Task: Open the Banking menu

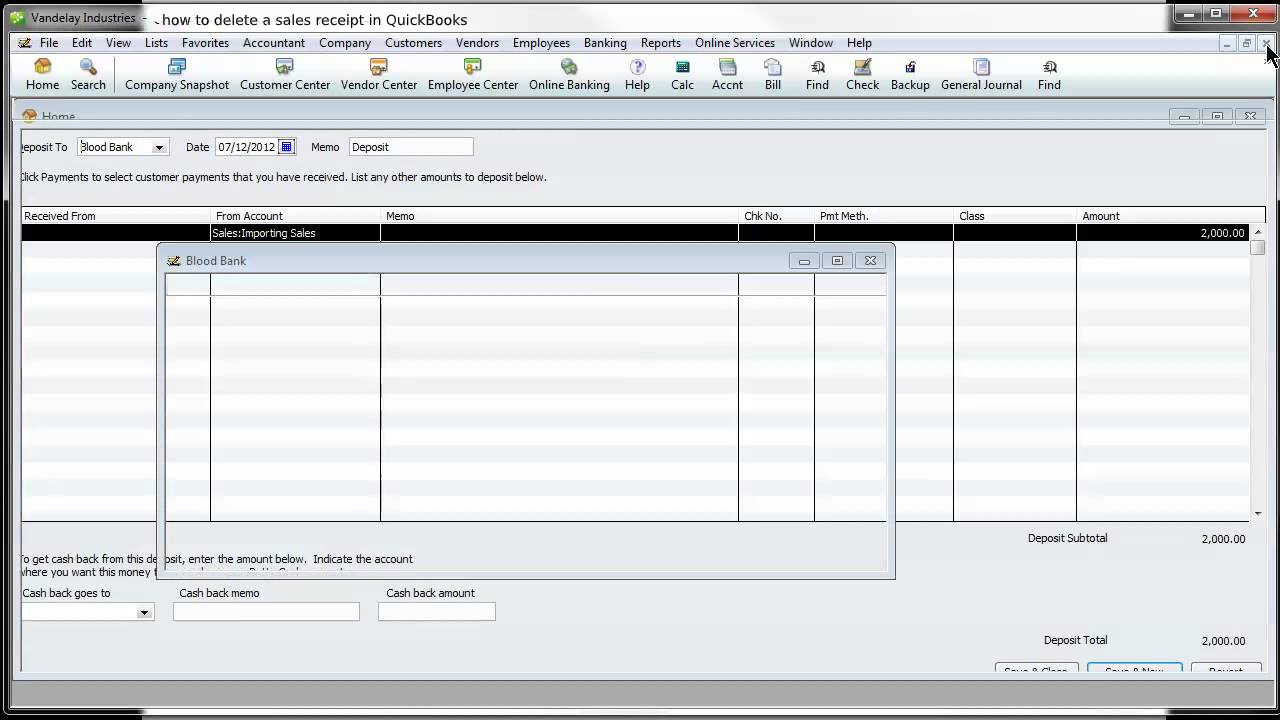Action: click(x=605, y=43)
